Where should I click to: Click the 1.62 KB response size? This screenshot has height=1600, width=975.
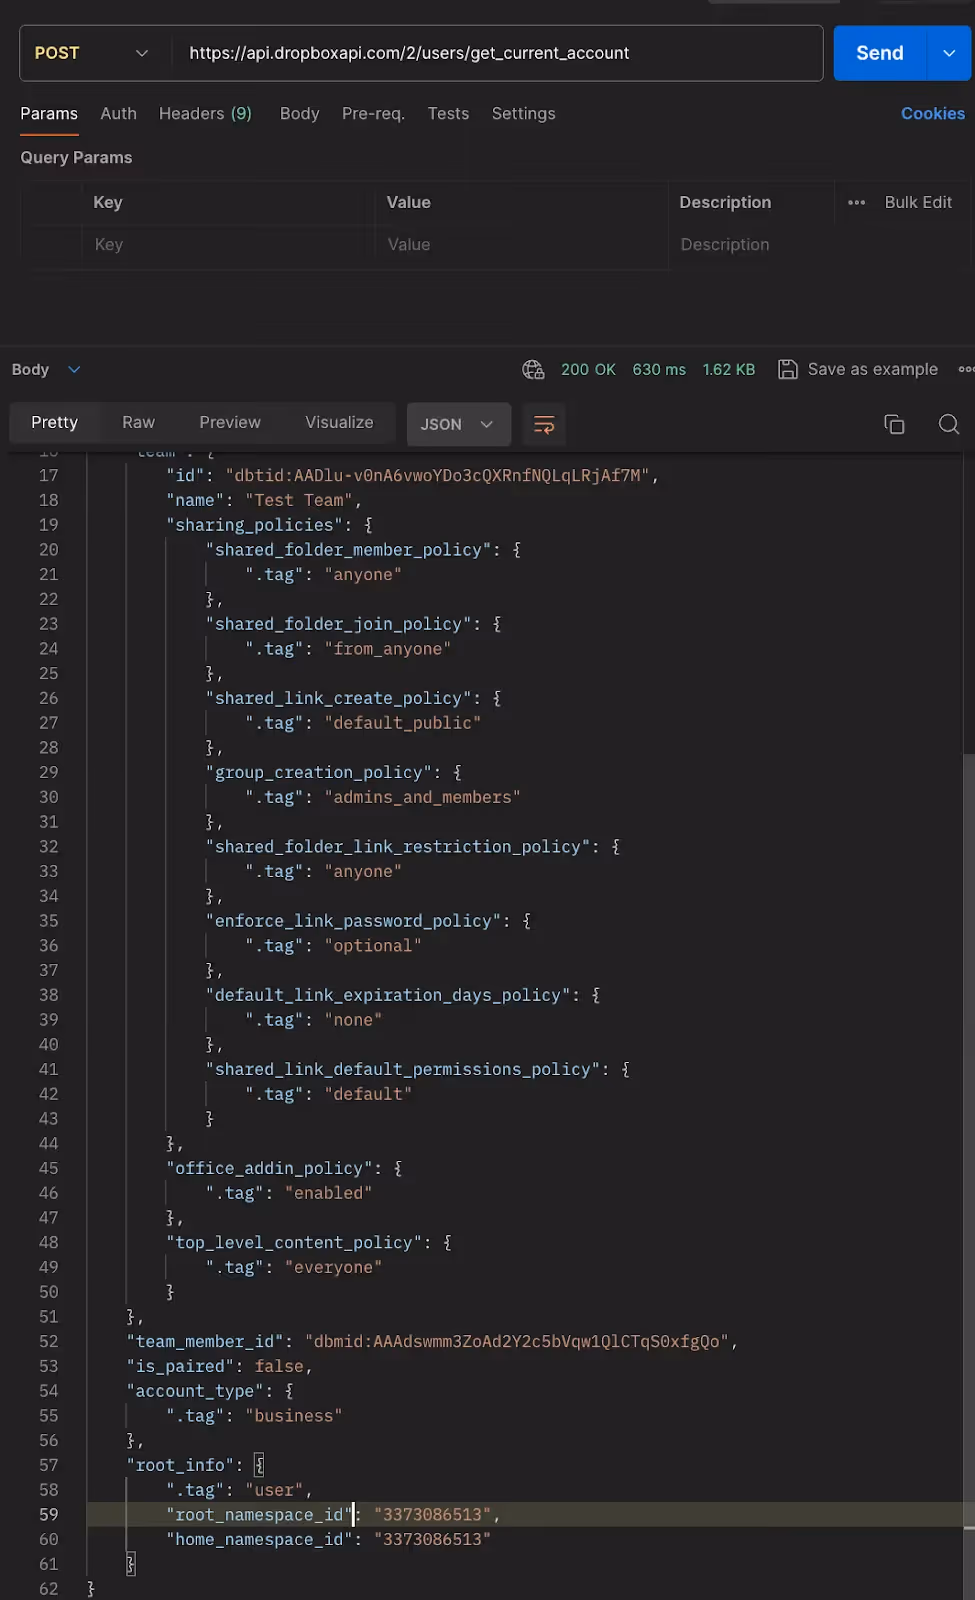729,370
